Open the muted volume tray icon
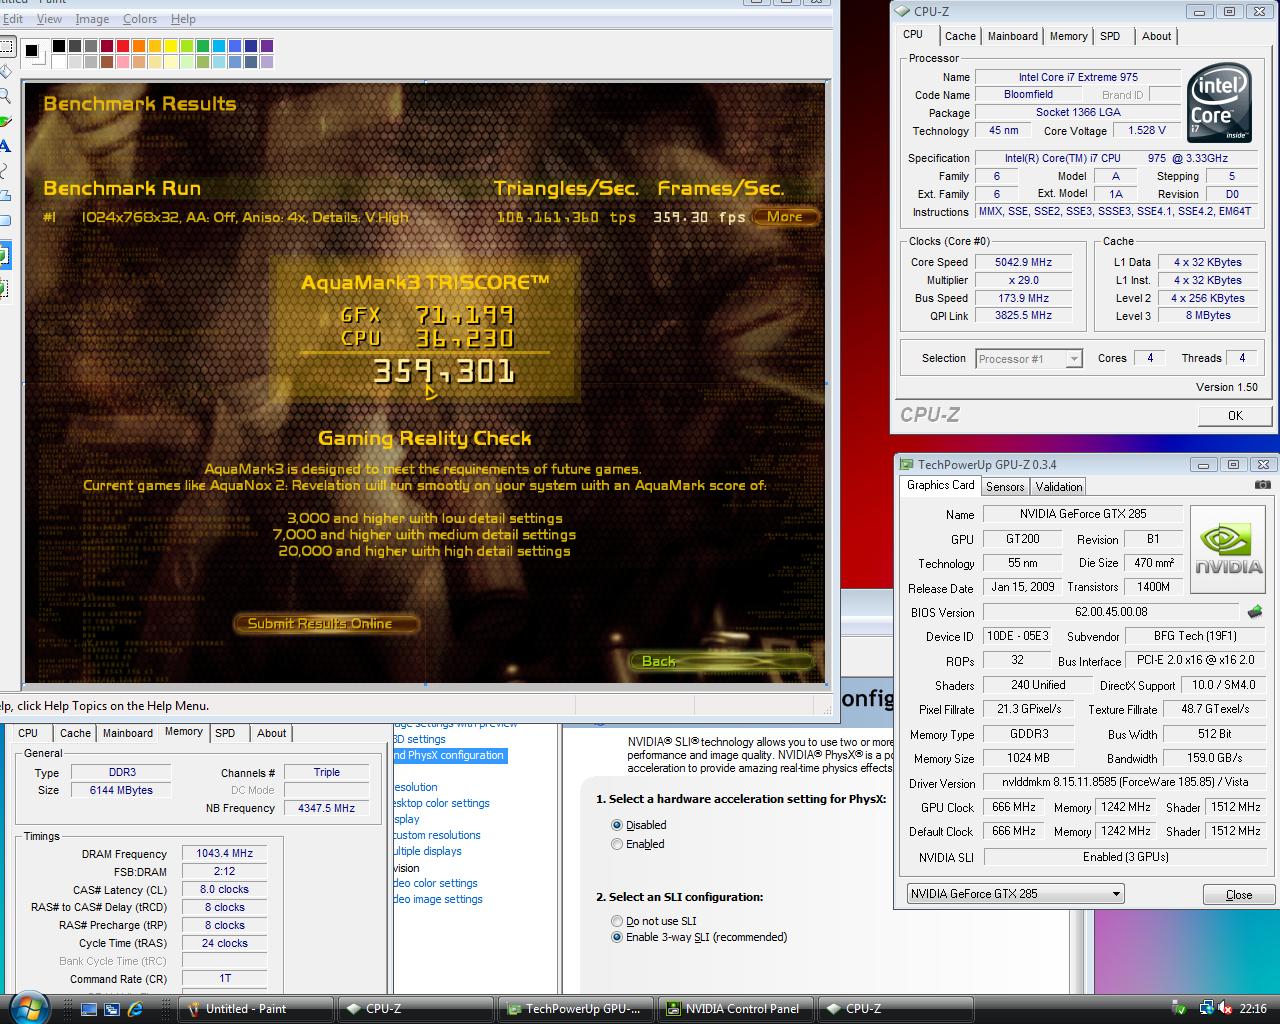The height and width of the screenshot is (1024, 1280). click(x=1226, y=1008)
